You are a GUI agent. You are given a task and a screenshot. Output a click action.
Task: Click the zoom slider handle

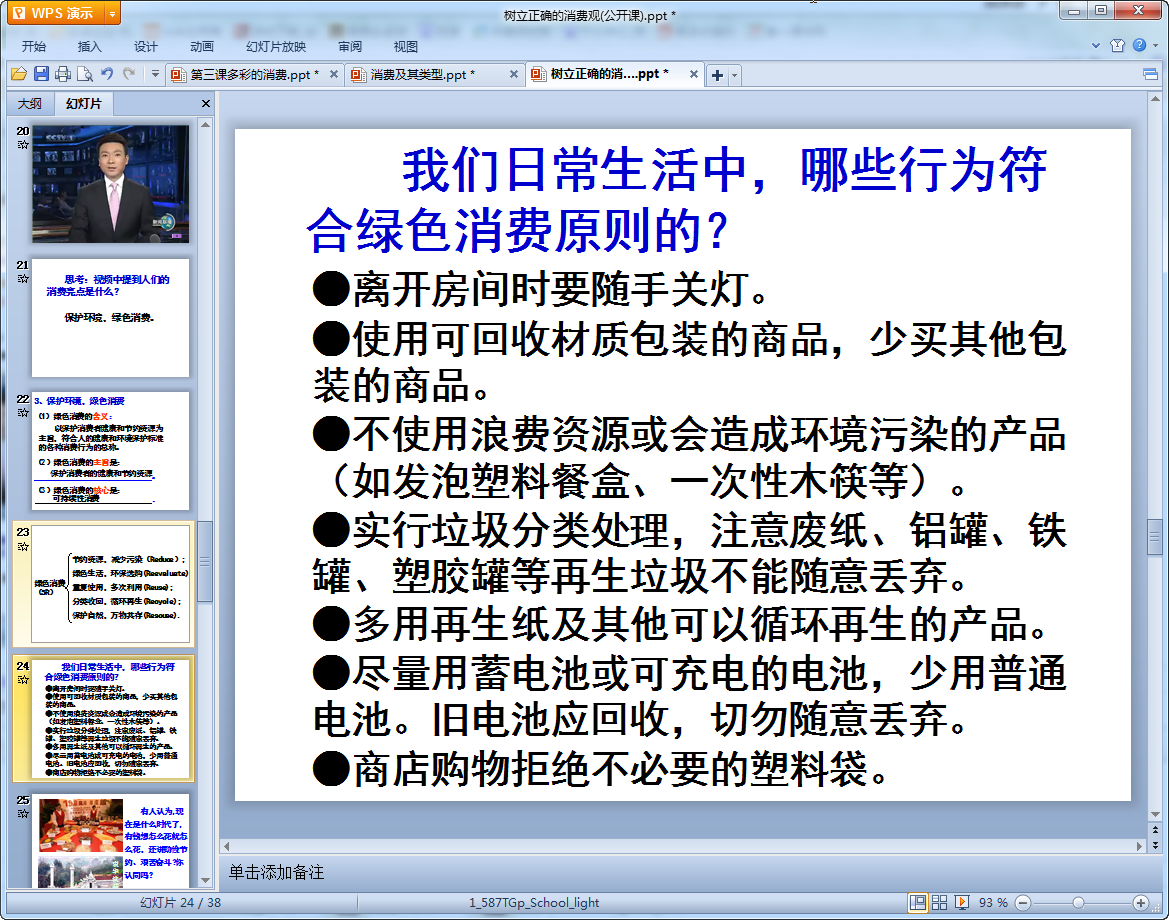pyautogui.click(x=1078, y=902)
